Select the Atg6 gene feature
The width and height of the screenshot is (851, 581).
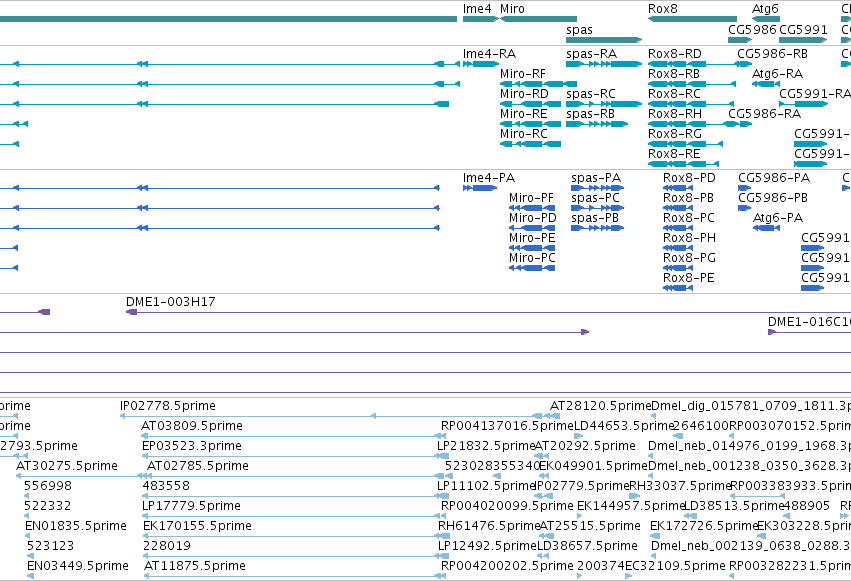[x=766, y=19]
